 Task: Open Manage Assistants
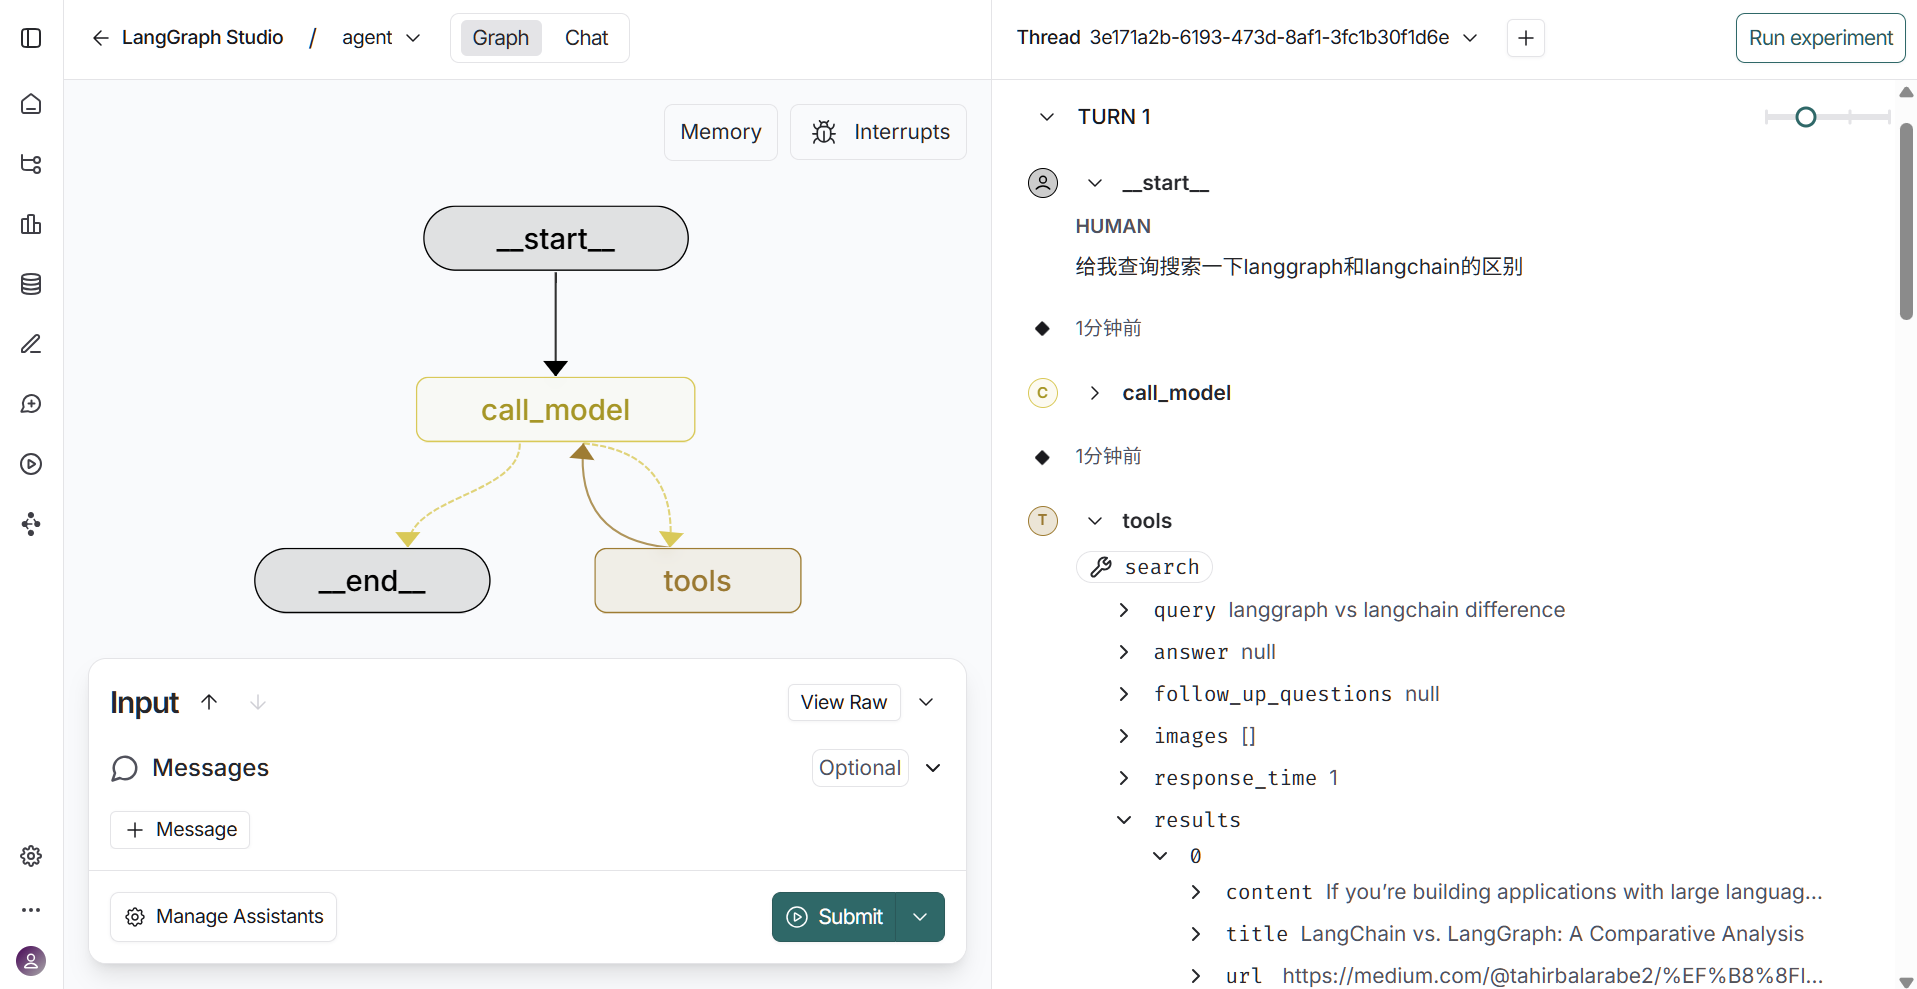point(224,917)
